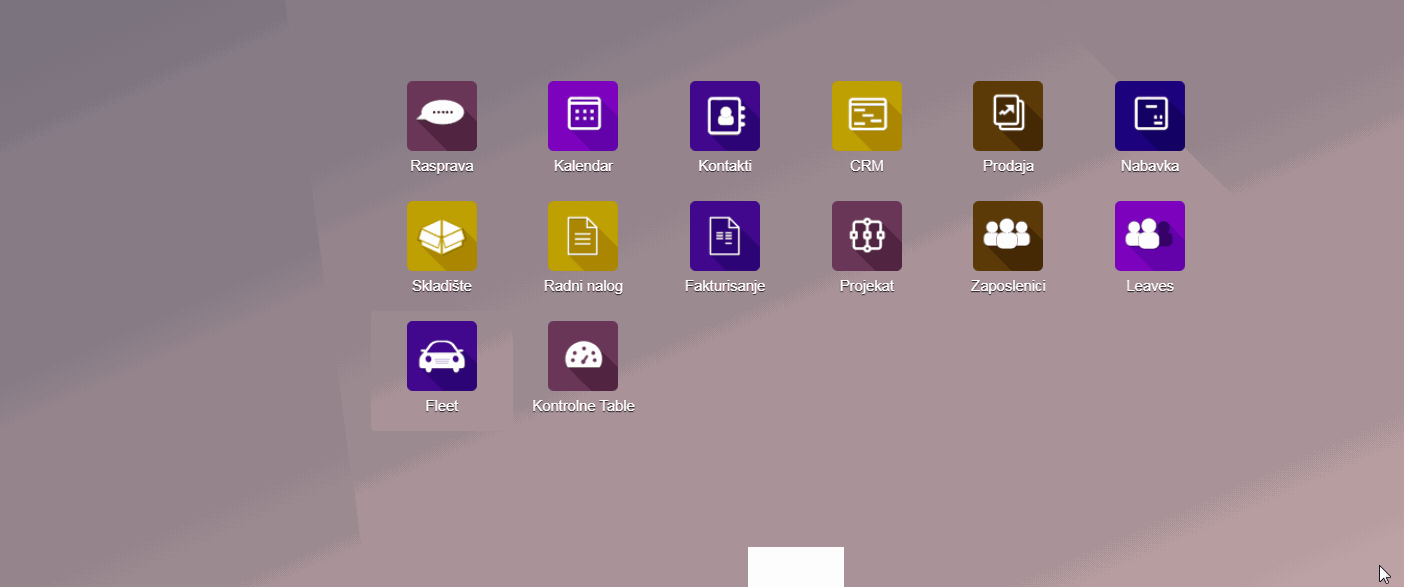Select the 'Zaposlenici' text label

tap(1008, 286)
